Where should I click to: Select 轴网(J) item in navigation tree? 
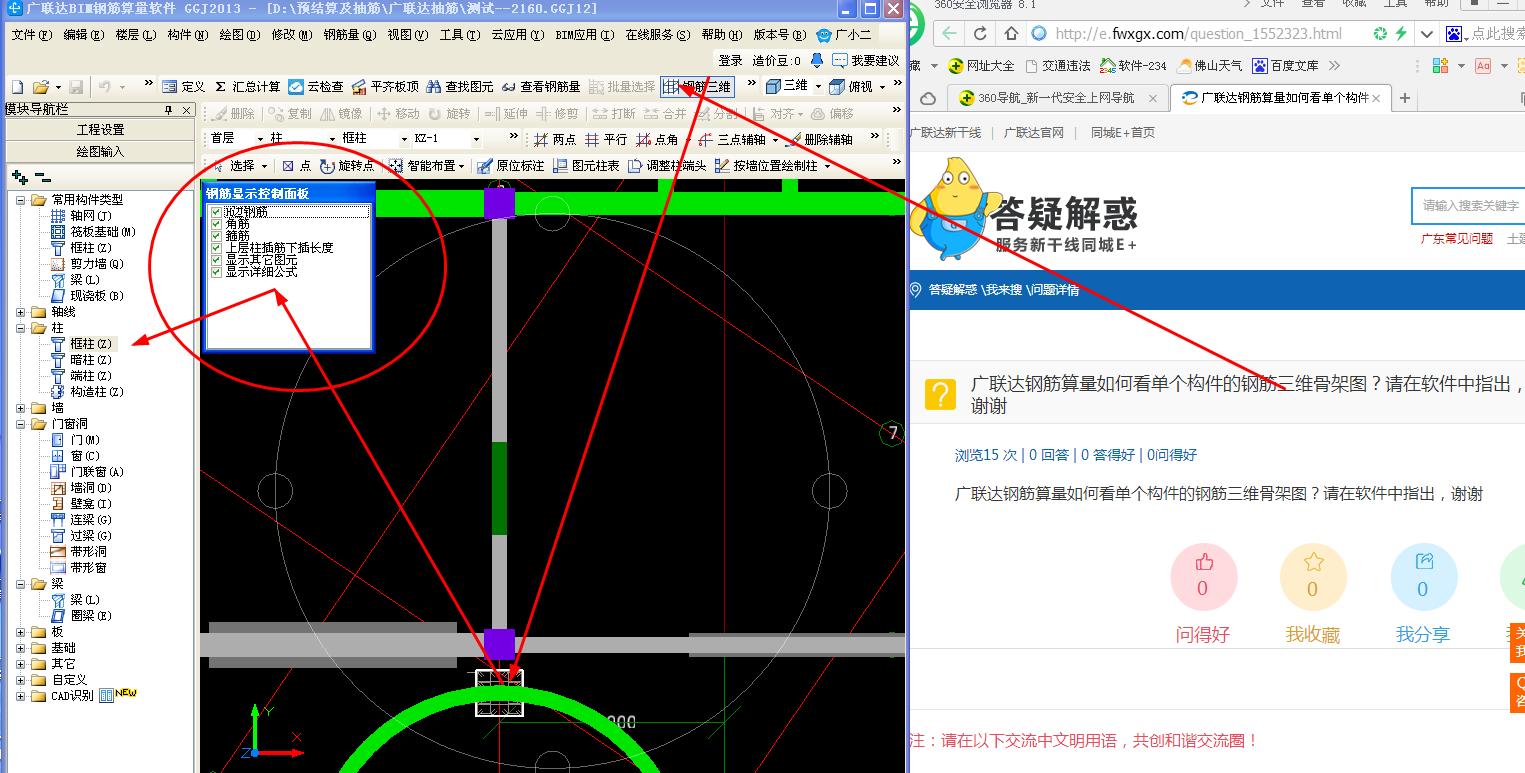pyautogui.click(x=91, y=216)
